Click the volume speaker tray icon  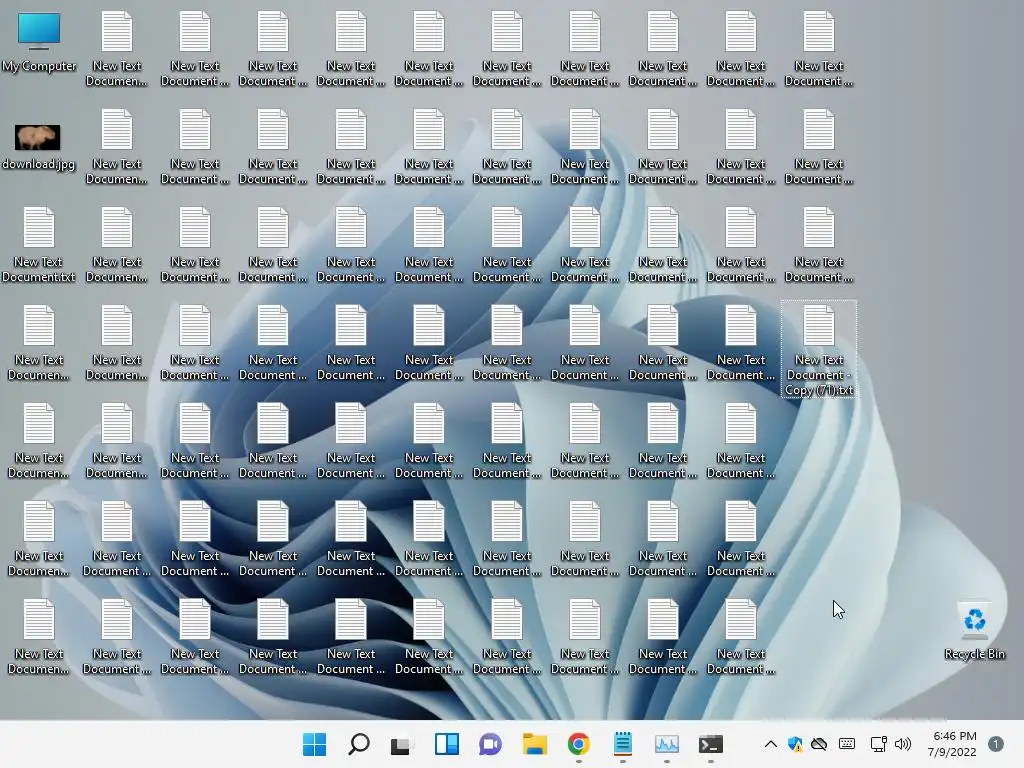pos(903,744)
